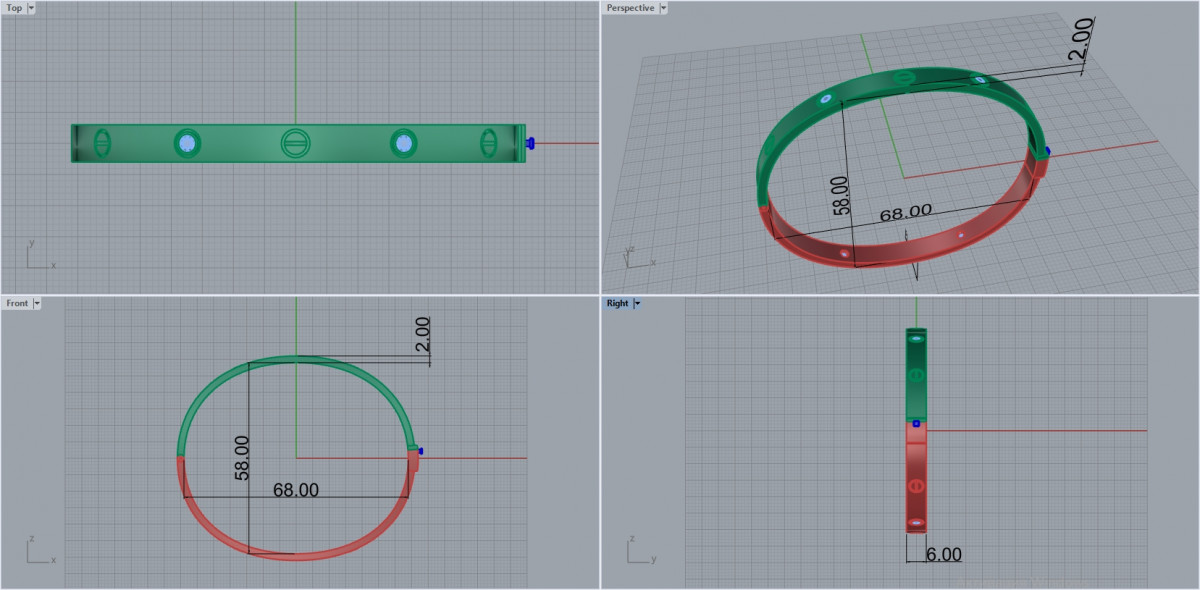Open the Top viewport dropdown arrow
This screenshot has height=590, width=1200.
(31, 8)
